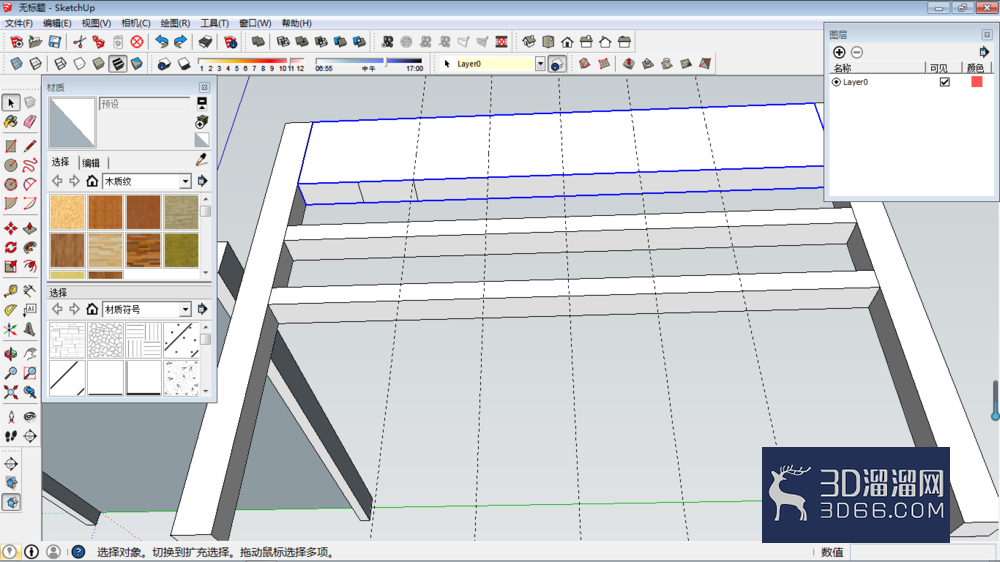Choose the Eraser tool

[x=30, y=121]
